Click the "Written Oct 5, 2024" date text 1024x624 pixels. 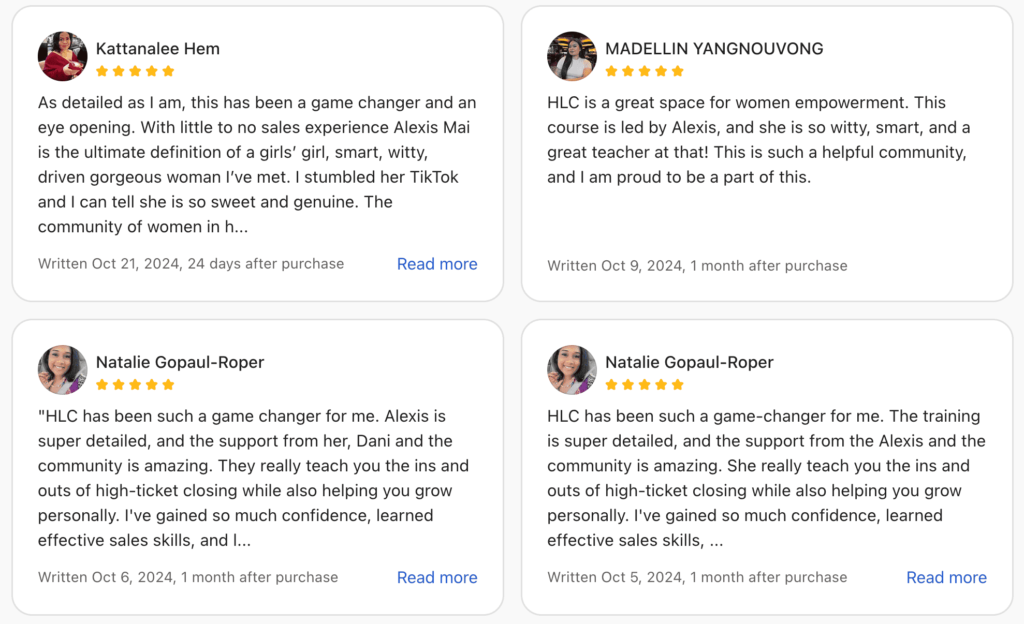point(697,577)
